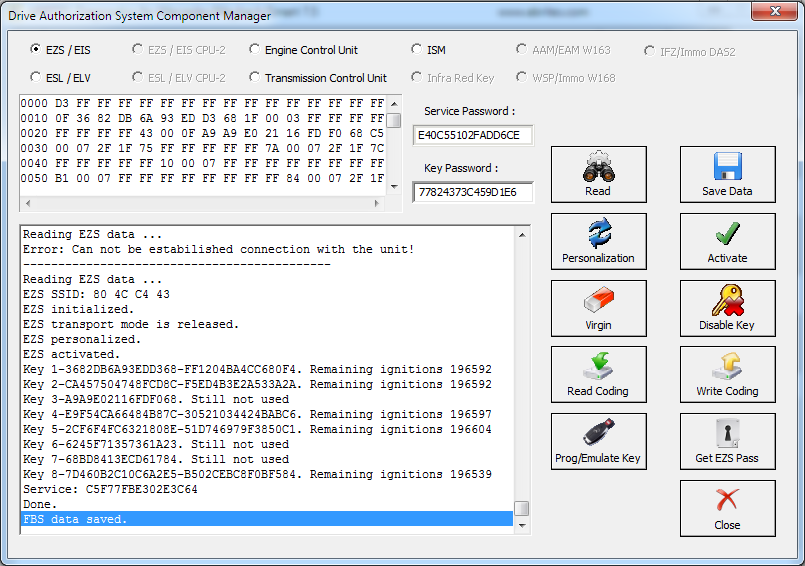Screen dimensions: 805x566
Task: Select the 'EZS SSID: 80 4C C4 43' line
Action: click(267, 294)
